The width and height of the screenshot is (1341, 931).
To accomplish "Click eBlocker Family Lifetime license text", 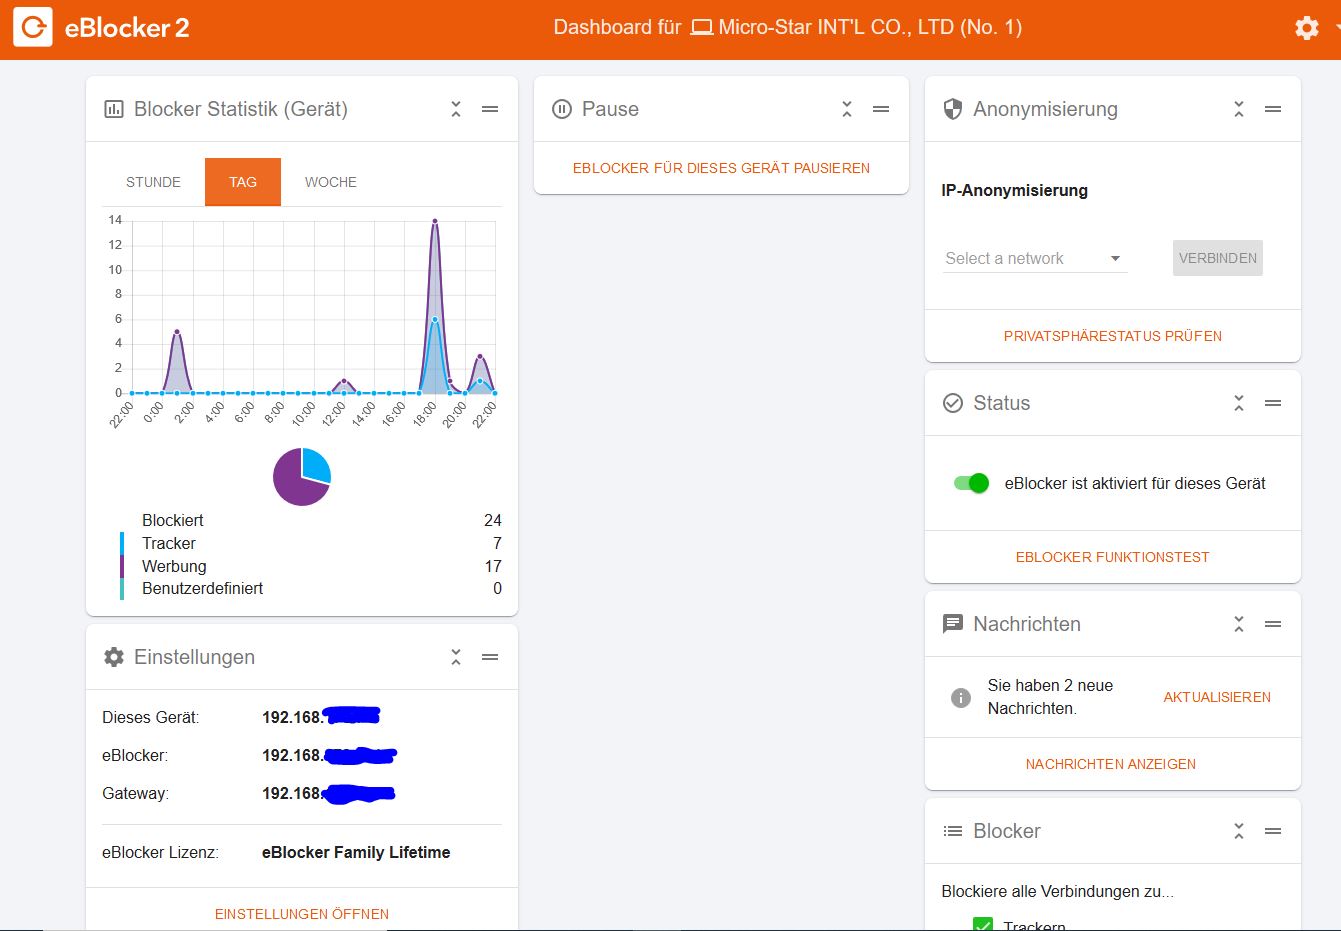I will (x=356, y=852).
